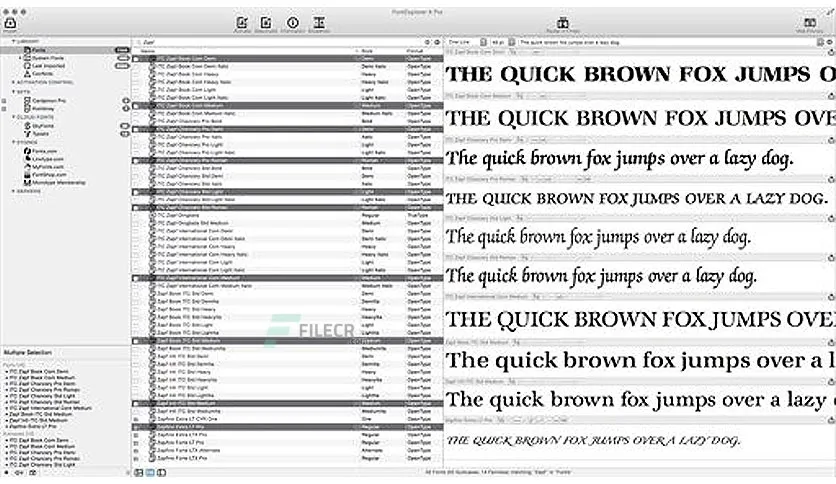836x484 pixels.
Task: Click the briefcase icon in the toolbar center
Action: [x=562, y=23]
